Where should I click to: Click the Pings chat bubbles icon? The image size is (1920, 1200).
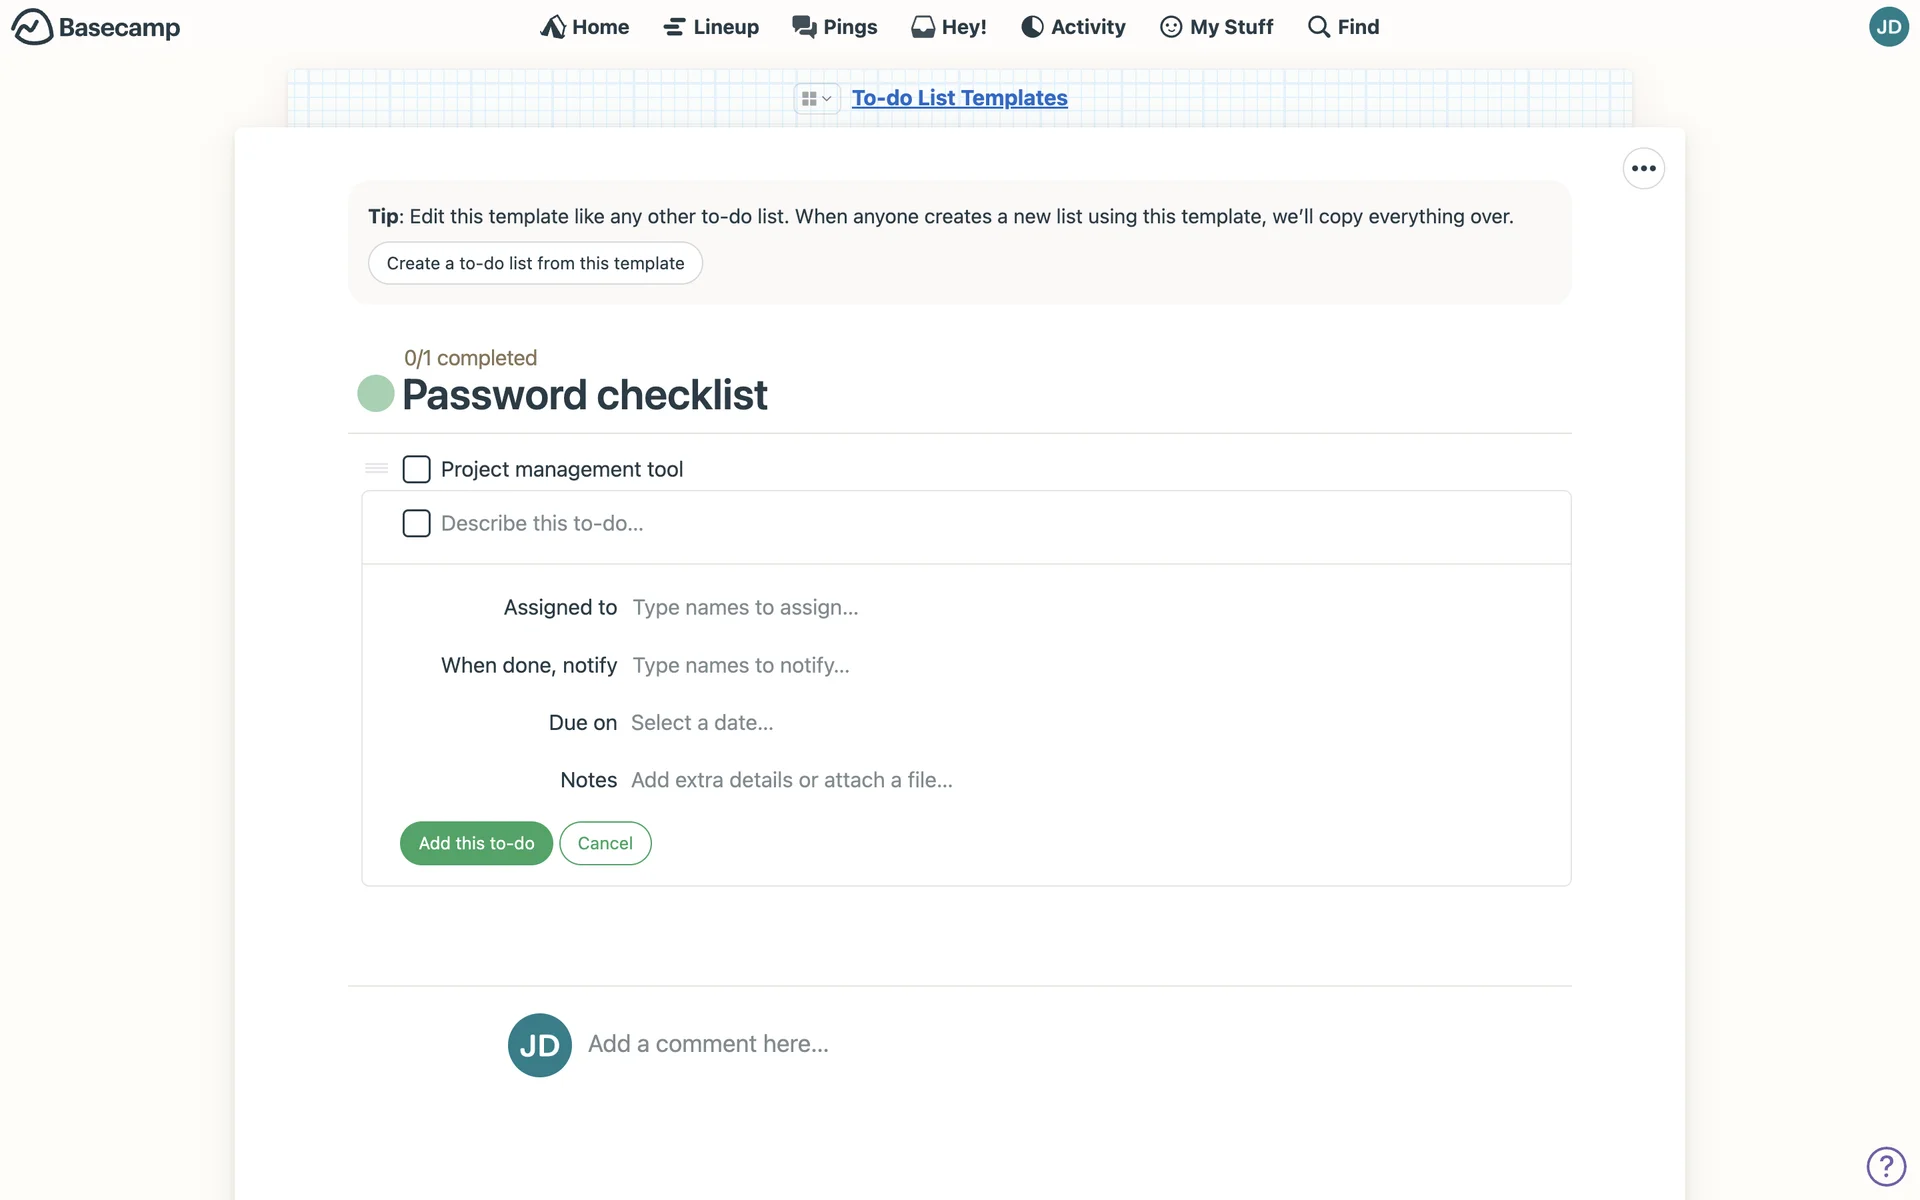tap(804, 27)
